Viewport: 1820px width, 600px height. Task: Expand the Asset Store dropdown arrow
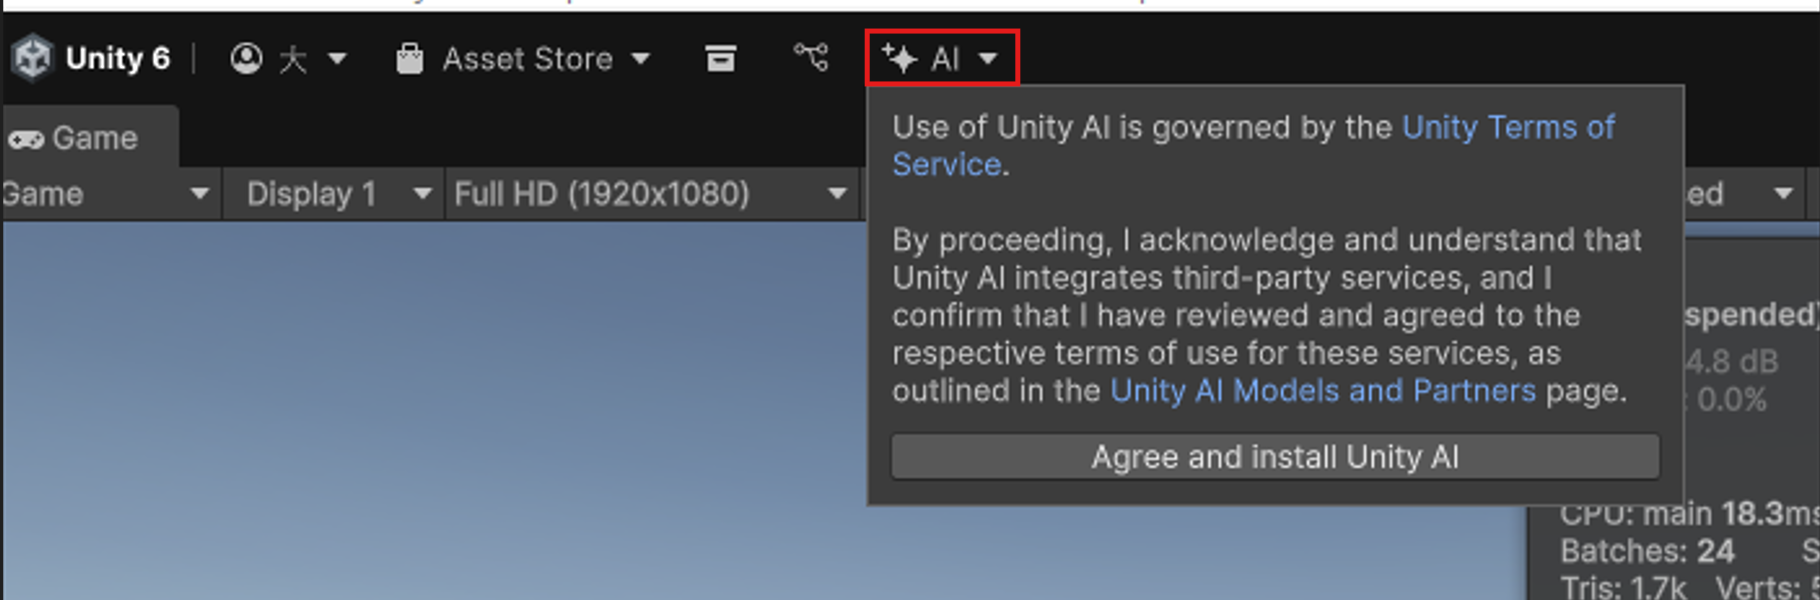pyautogui.click(x=643, y=58)
